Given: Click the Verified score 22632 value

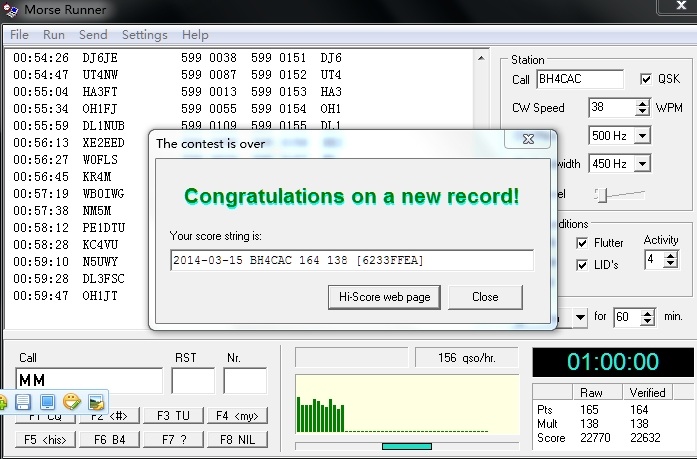Looking at the screenshot, I should 645,438.
